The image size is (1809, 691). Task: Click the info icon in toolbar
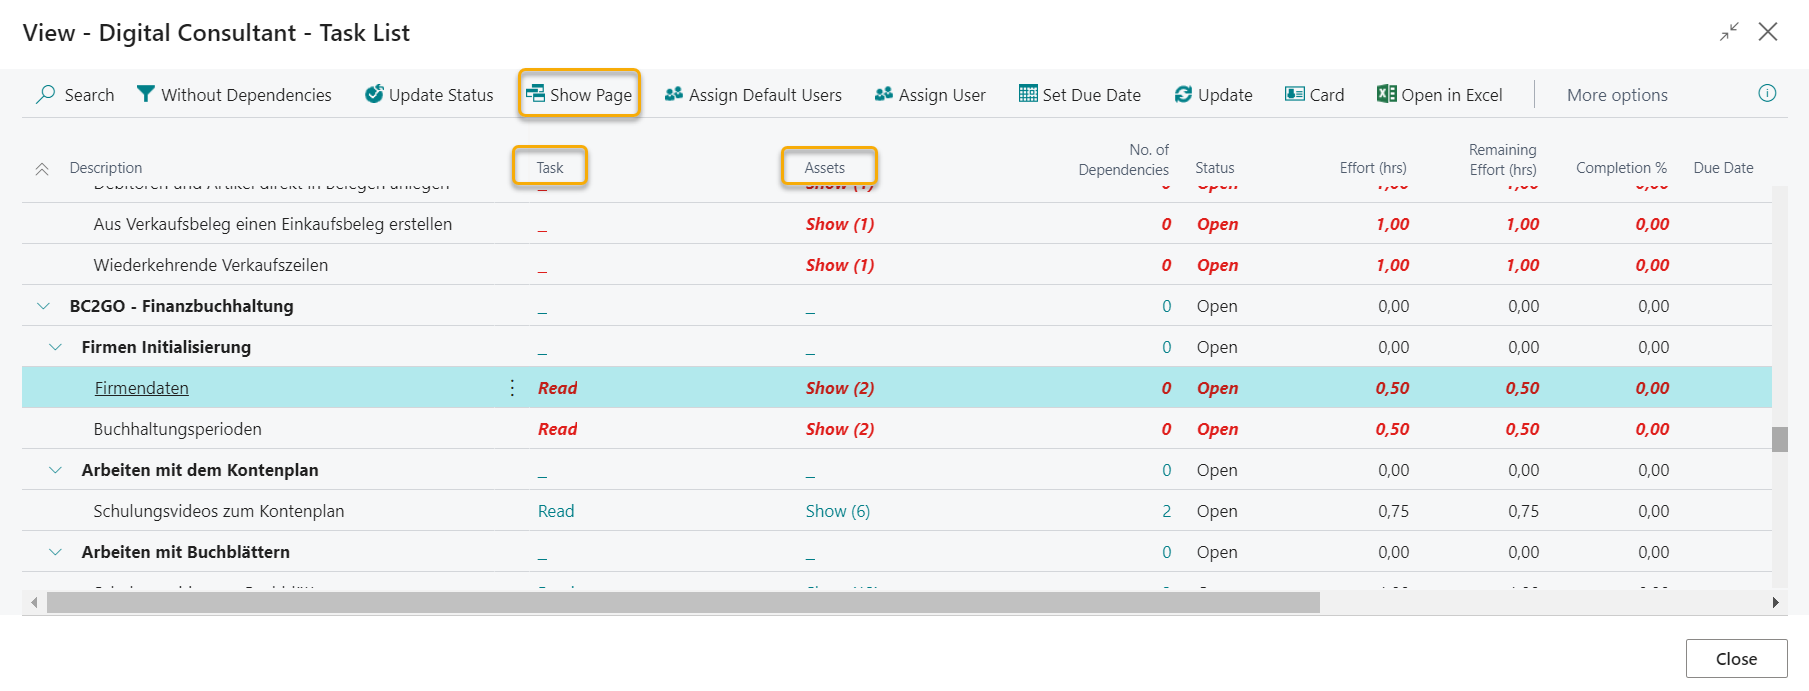click(1767, 93)
